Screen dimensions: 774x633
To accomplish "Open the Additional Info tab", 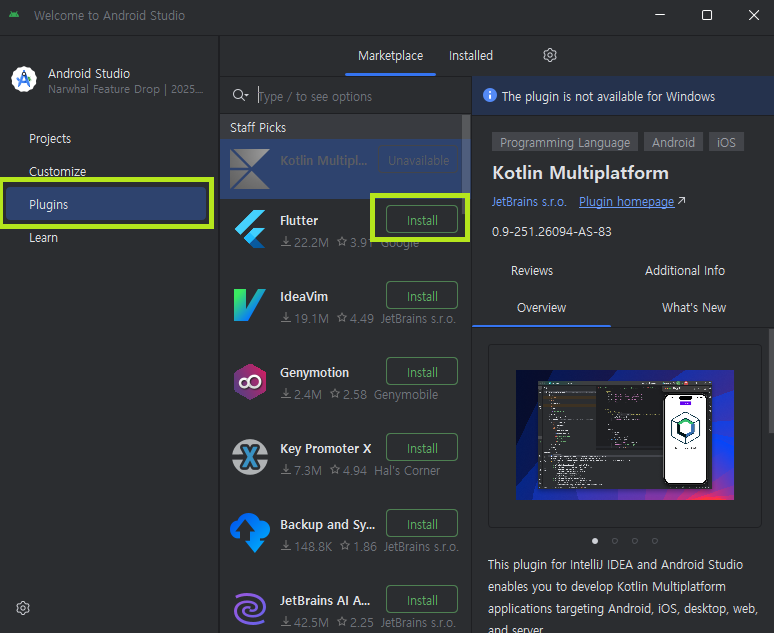I will click(x=685, y=271).
